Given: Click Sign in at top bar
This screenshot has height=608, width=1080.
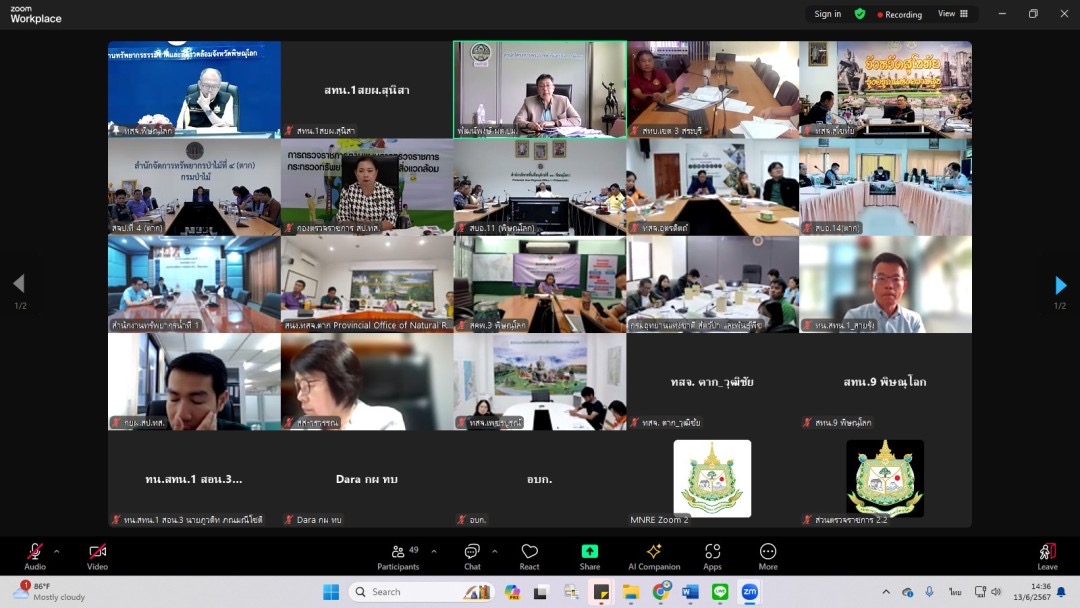Looking at the screenshot, I should (827, 14).
